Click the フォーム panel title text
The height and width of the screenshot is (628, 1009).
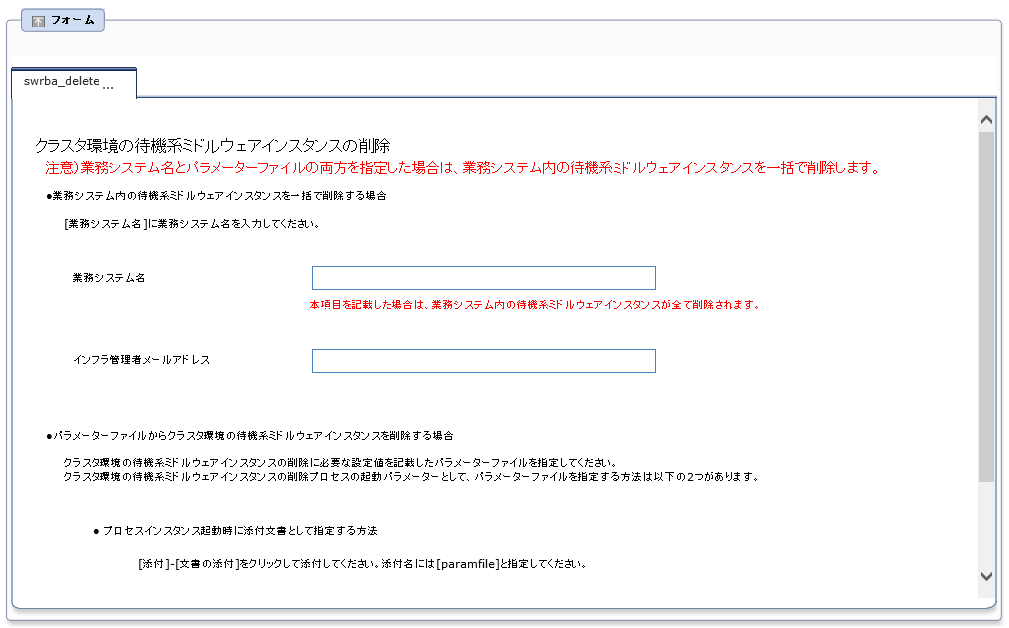pyautogui.click(x=72, y=21)
